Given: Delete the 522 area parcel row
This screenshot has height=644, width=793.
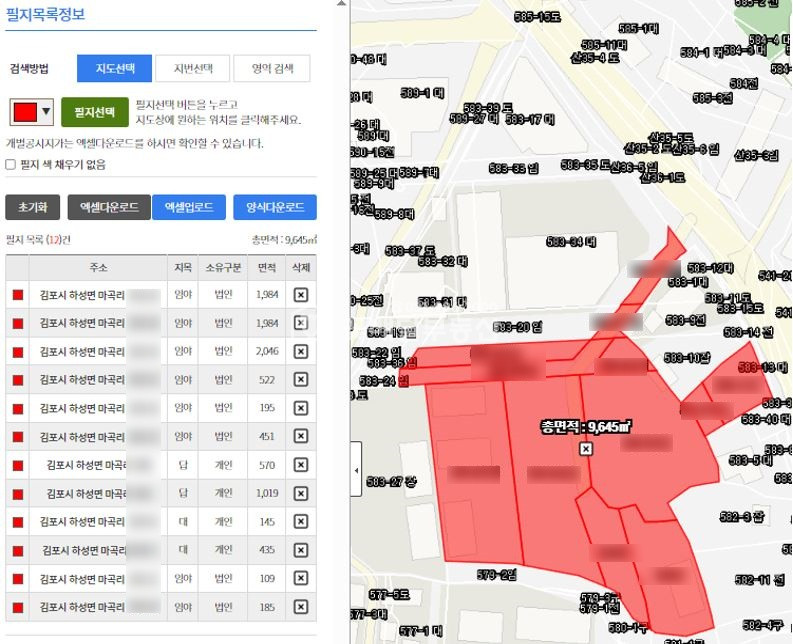Looking at the screenshot, I should click(301, 379).
